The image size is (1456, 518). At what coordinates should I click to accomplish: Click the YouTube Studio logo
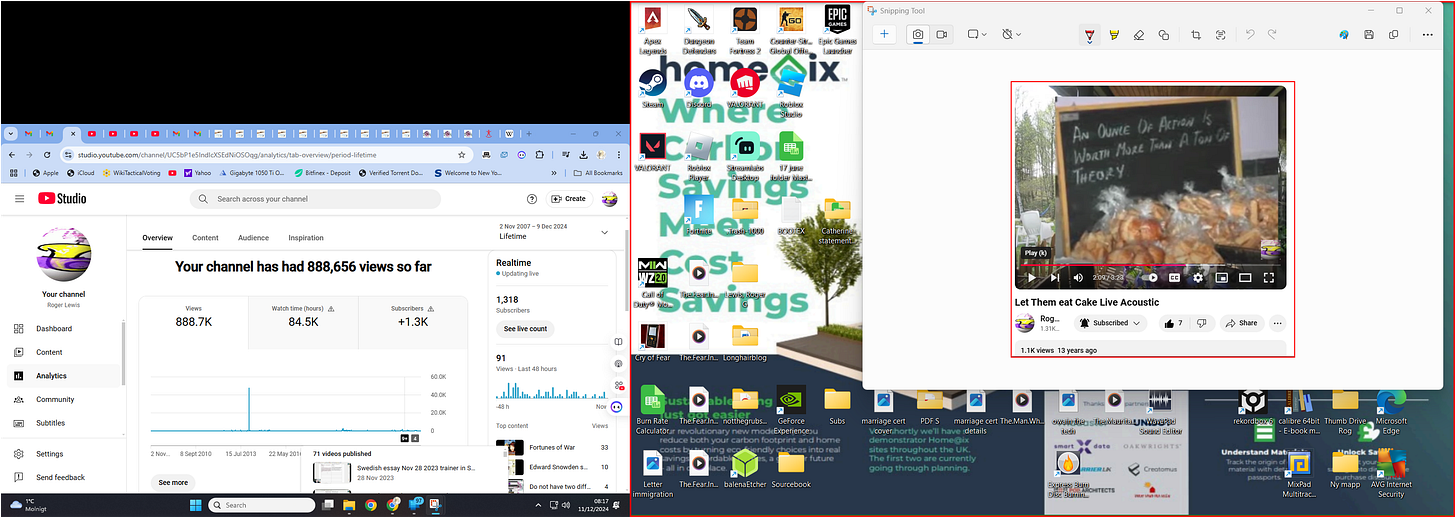click(62, 199)
